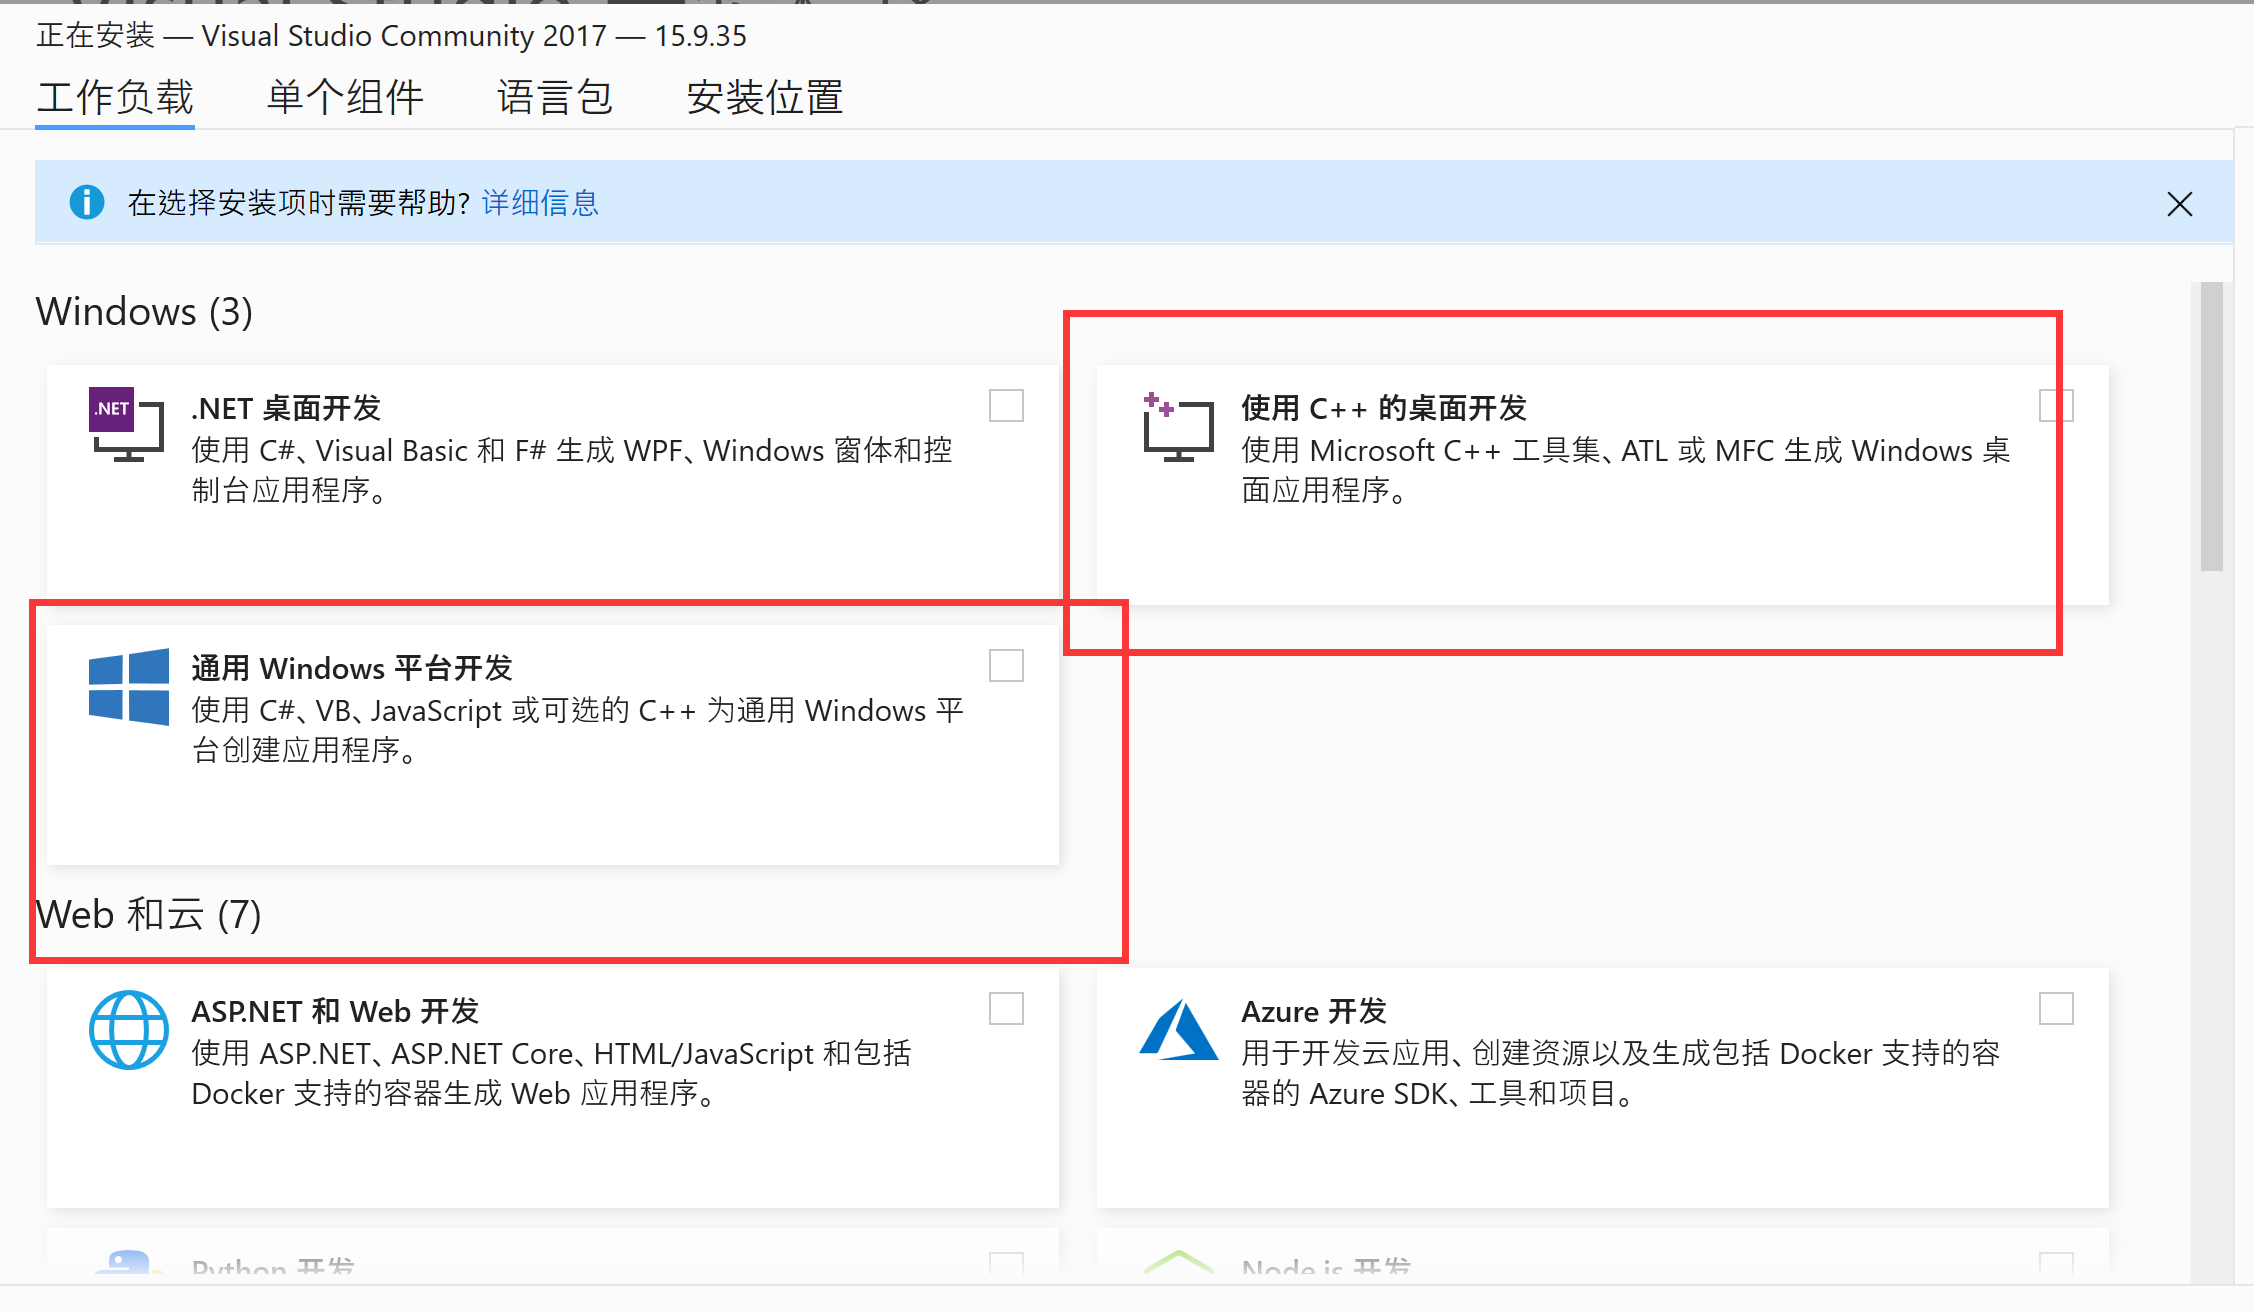Open the 语言包 tab

coord(555,97)
